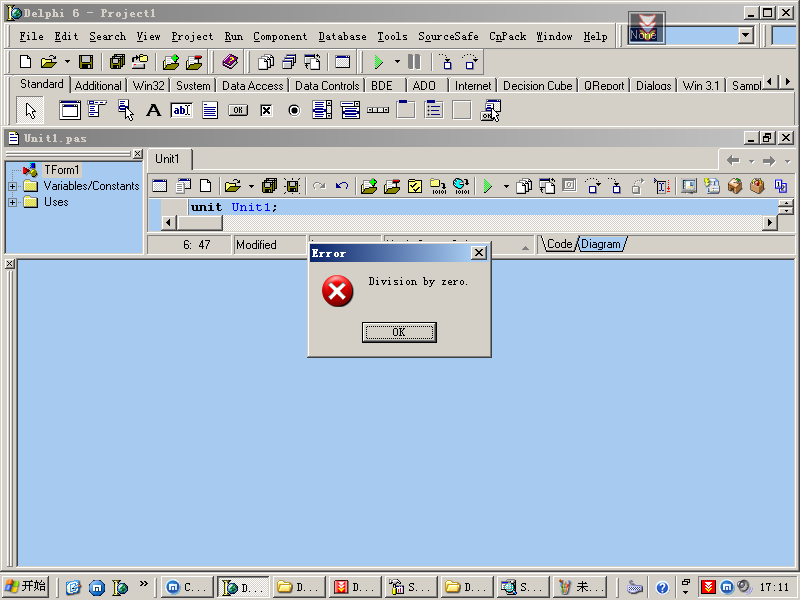Select the arrow pointer tool in the palette

31,110
